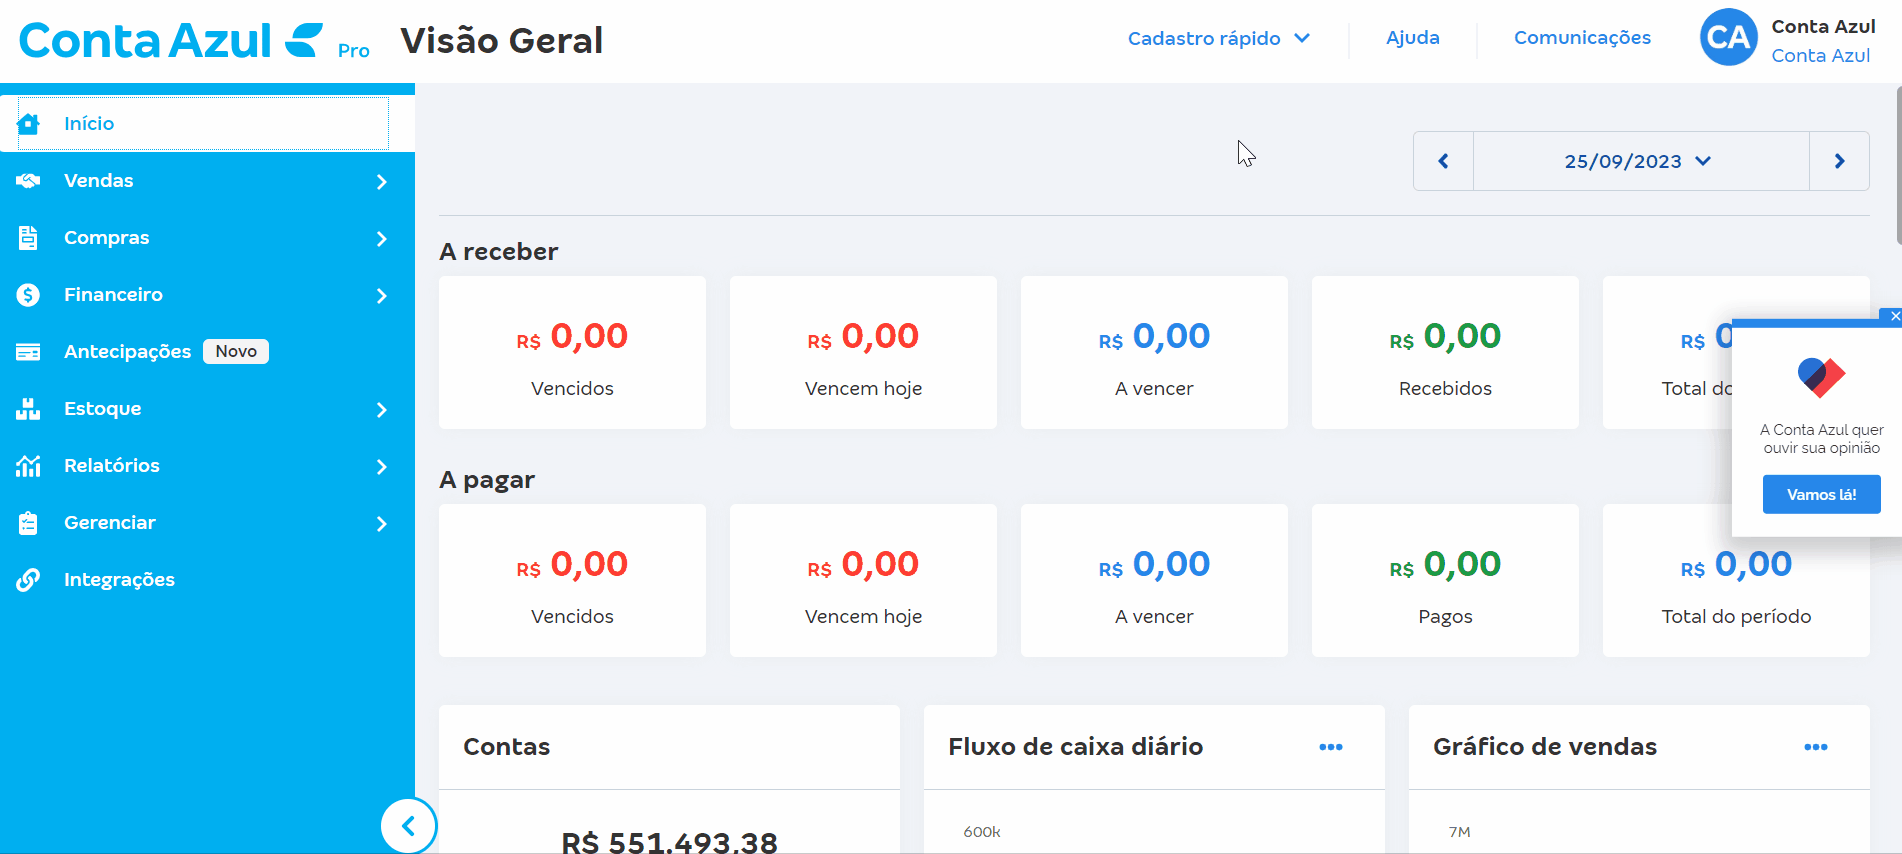Open the Vendas menu item

pyautogui.click(x=207, y=181)
